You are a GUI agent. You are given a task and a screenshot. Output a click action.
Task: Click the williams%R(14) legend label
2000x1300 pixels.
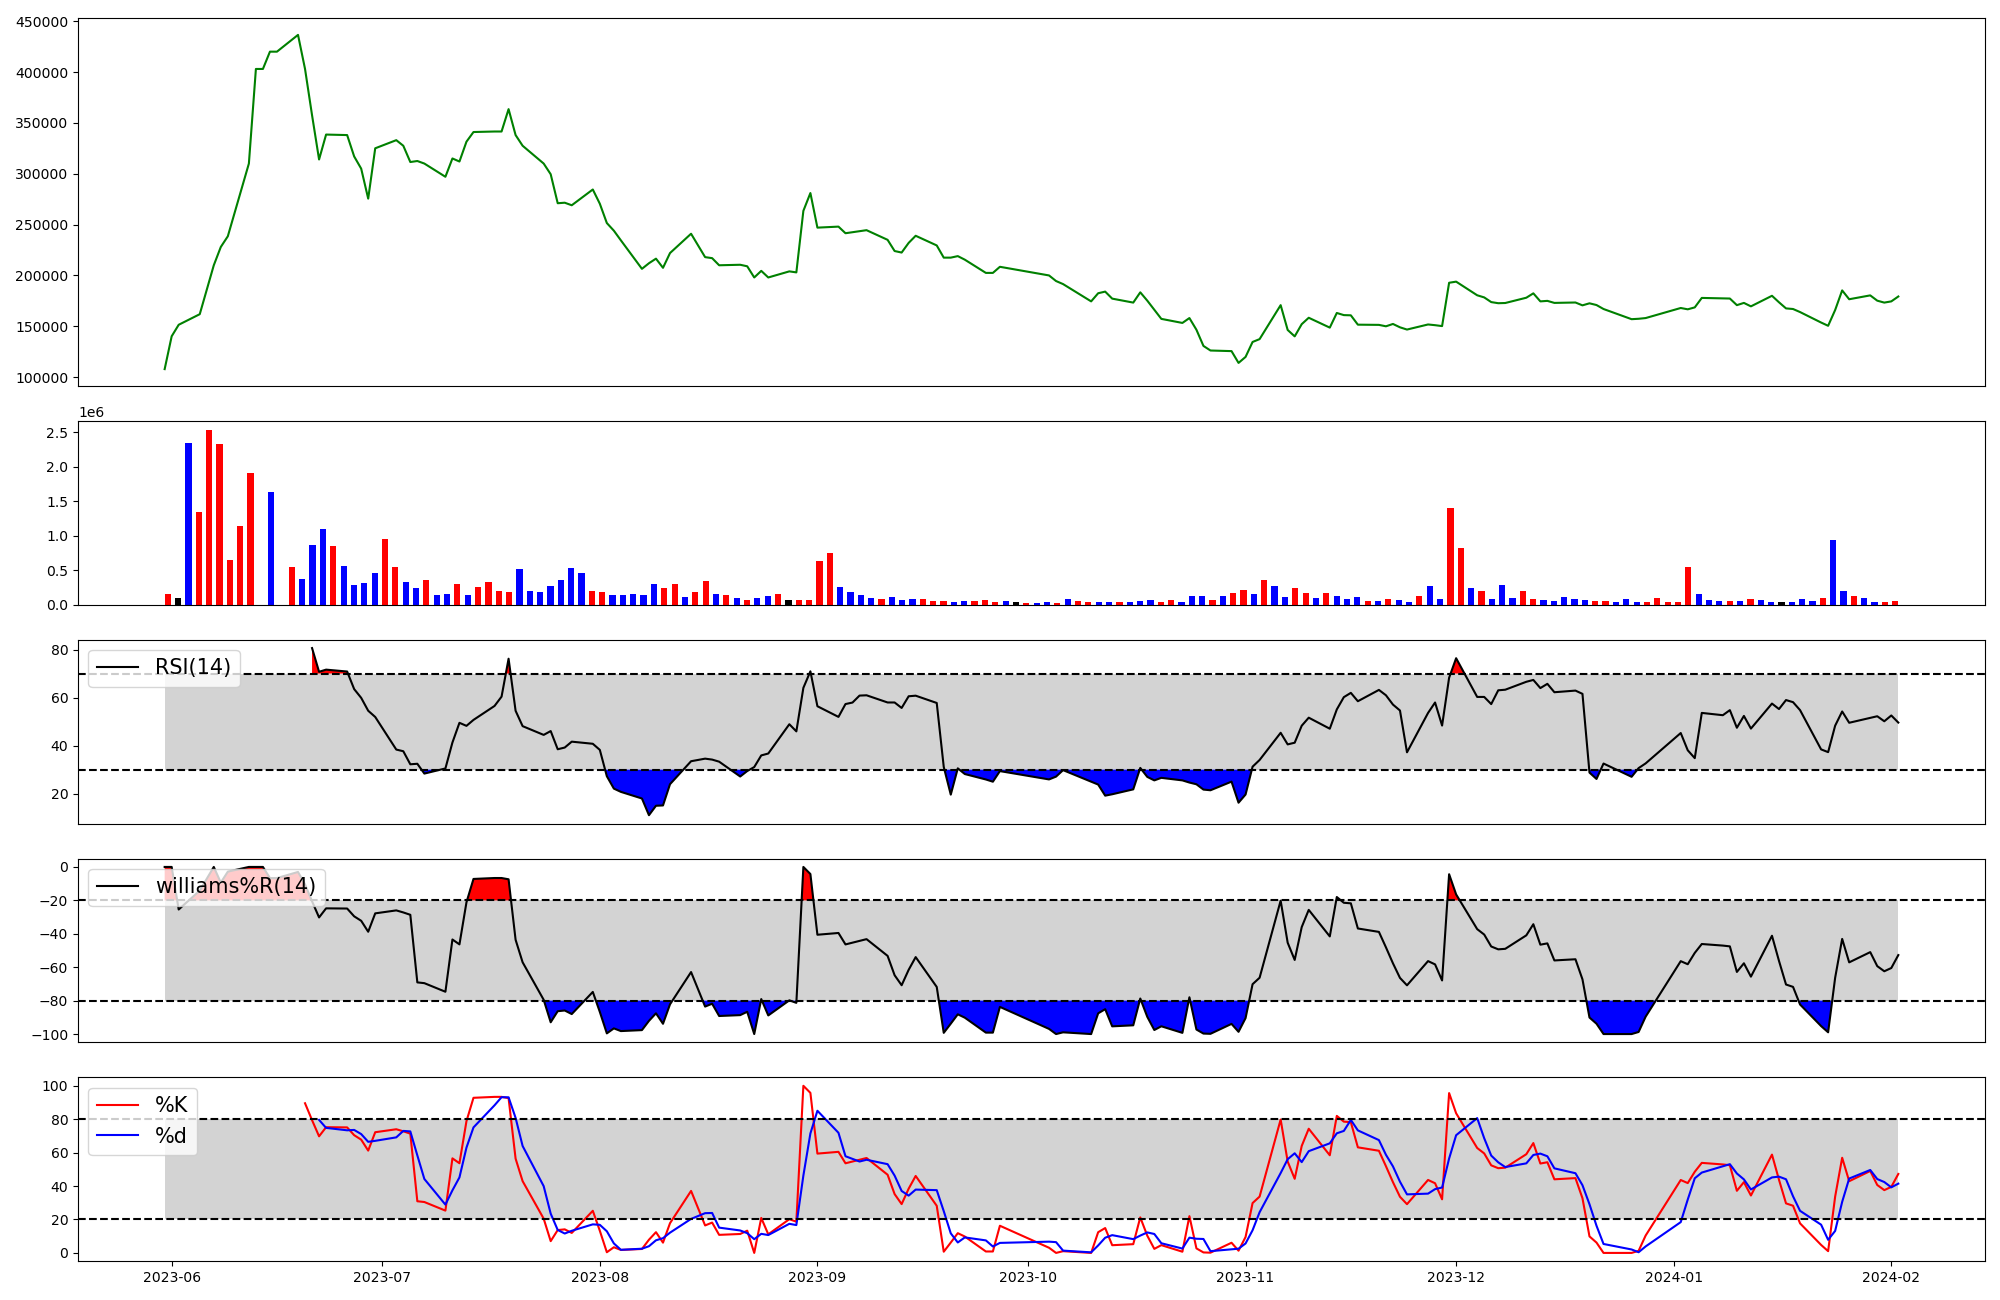(x=235, y=886)
